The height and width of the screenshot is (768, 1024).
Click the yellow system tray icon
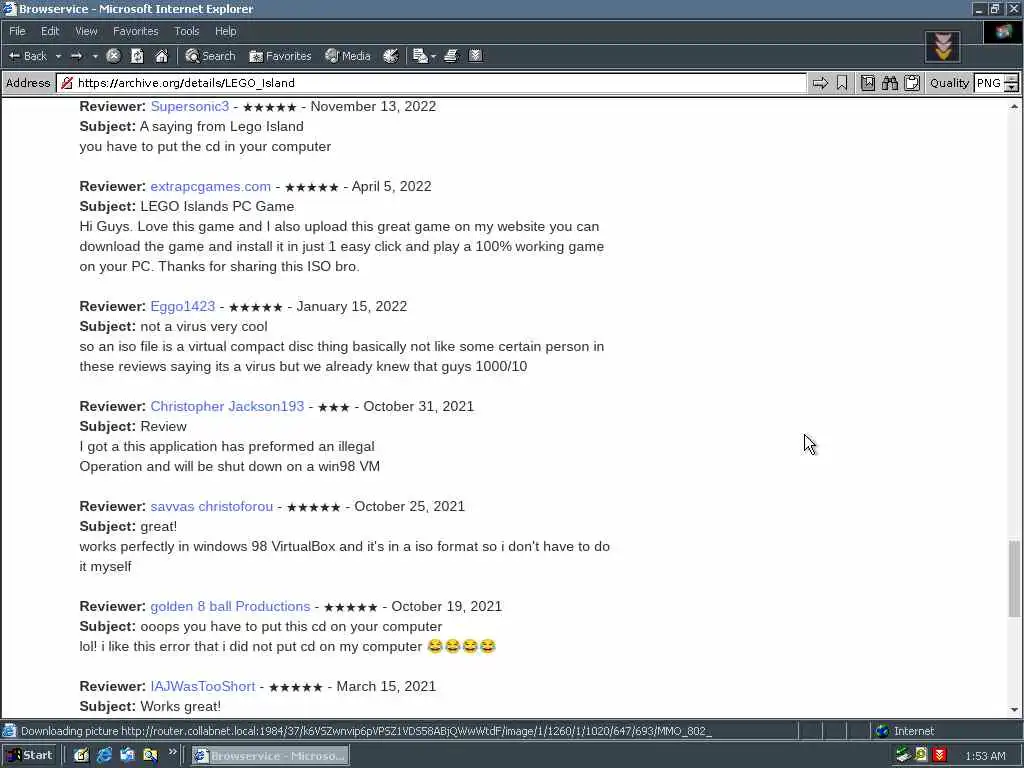921,756
